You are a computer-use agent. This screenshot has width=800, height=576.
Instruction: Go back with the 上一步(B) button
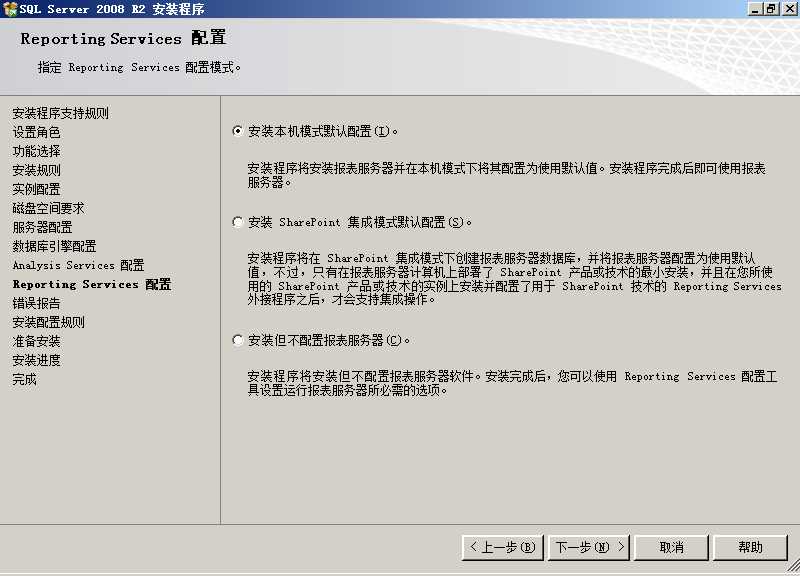503,547
